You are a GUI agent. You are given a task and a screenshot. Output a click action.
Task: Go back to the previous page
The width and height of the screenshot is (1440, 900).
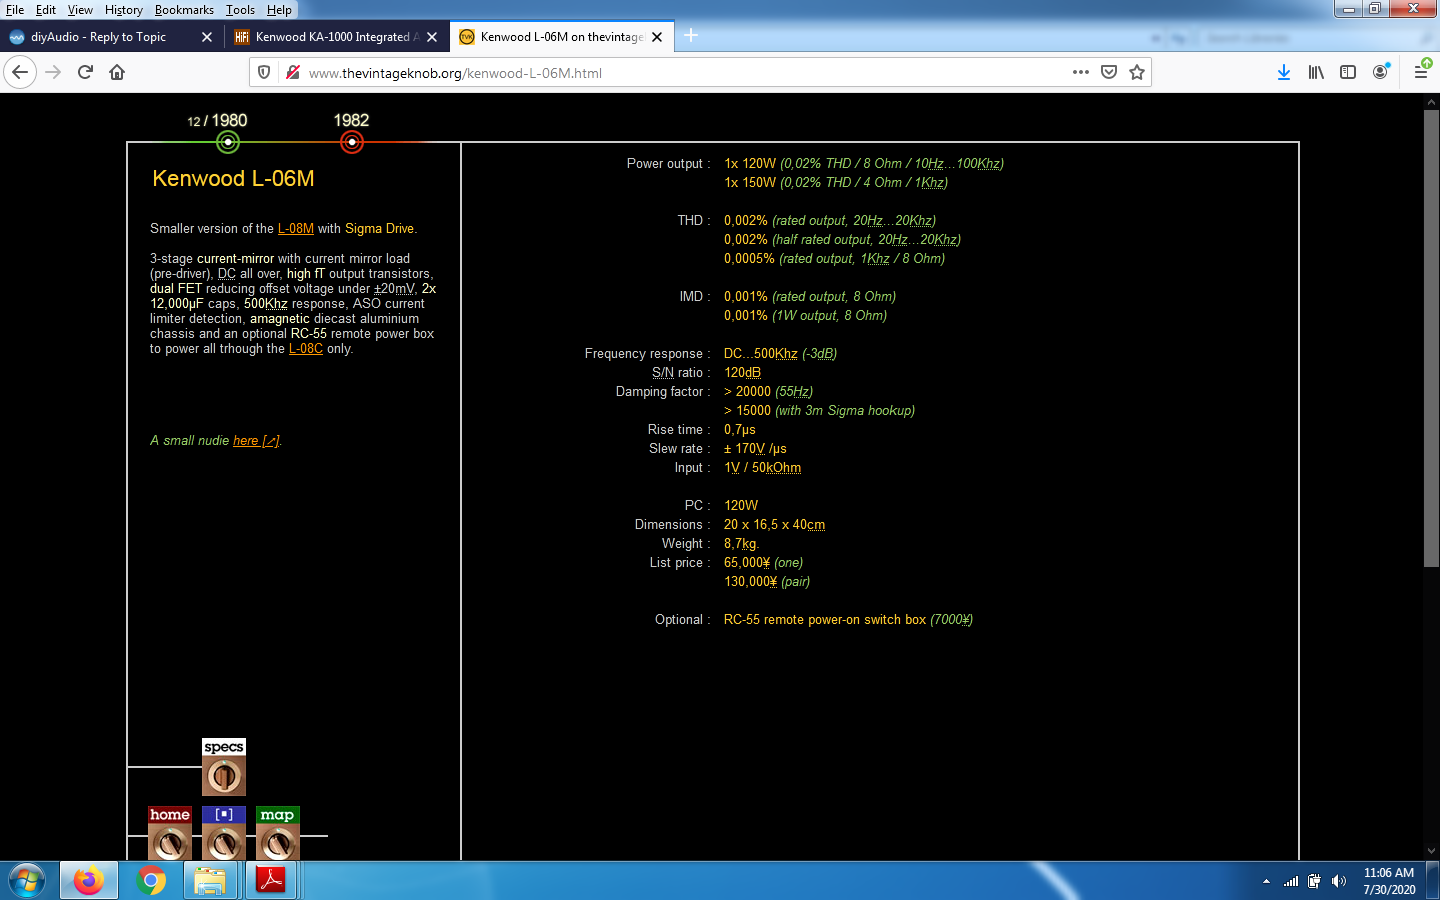tap(20, 72)
